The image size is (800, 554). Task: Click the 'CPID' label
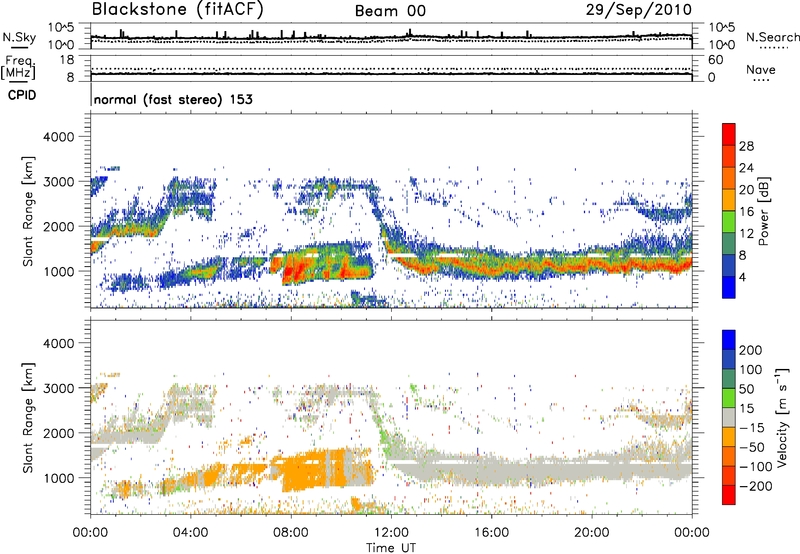(22, 95)
